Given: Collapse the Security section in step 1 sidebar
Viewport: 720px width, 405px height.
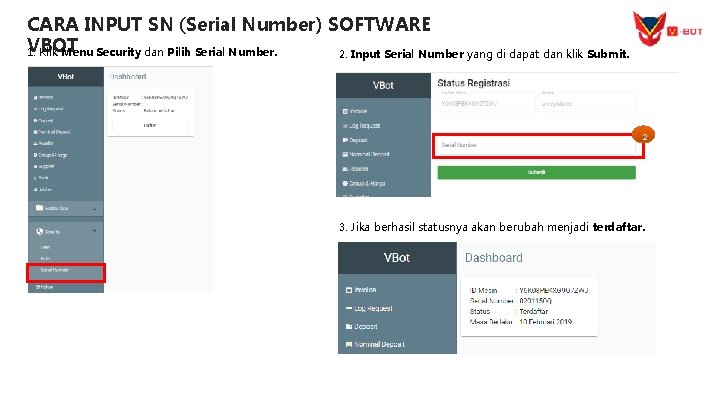Looking at the screenshot, I should [x=94, y=231].
